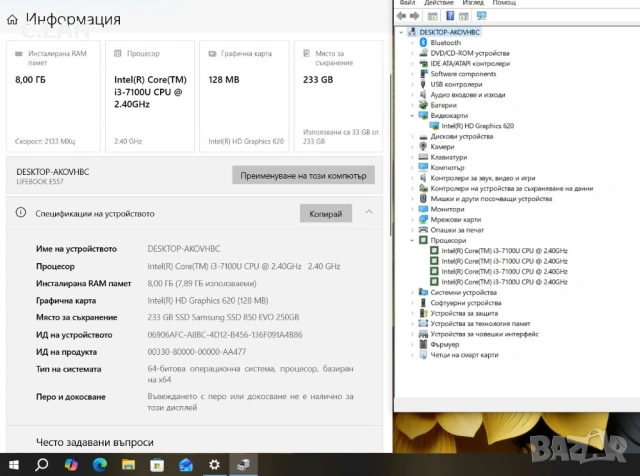
Task: Select the first Intel Core i3-7100U processor entry
Action: (x=504, y=251)
